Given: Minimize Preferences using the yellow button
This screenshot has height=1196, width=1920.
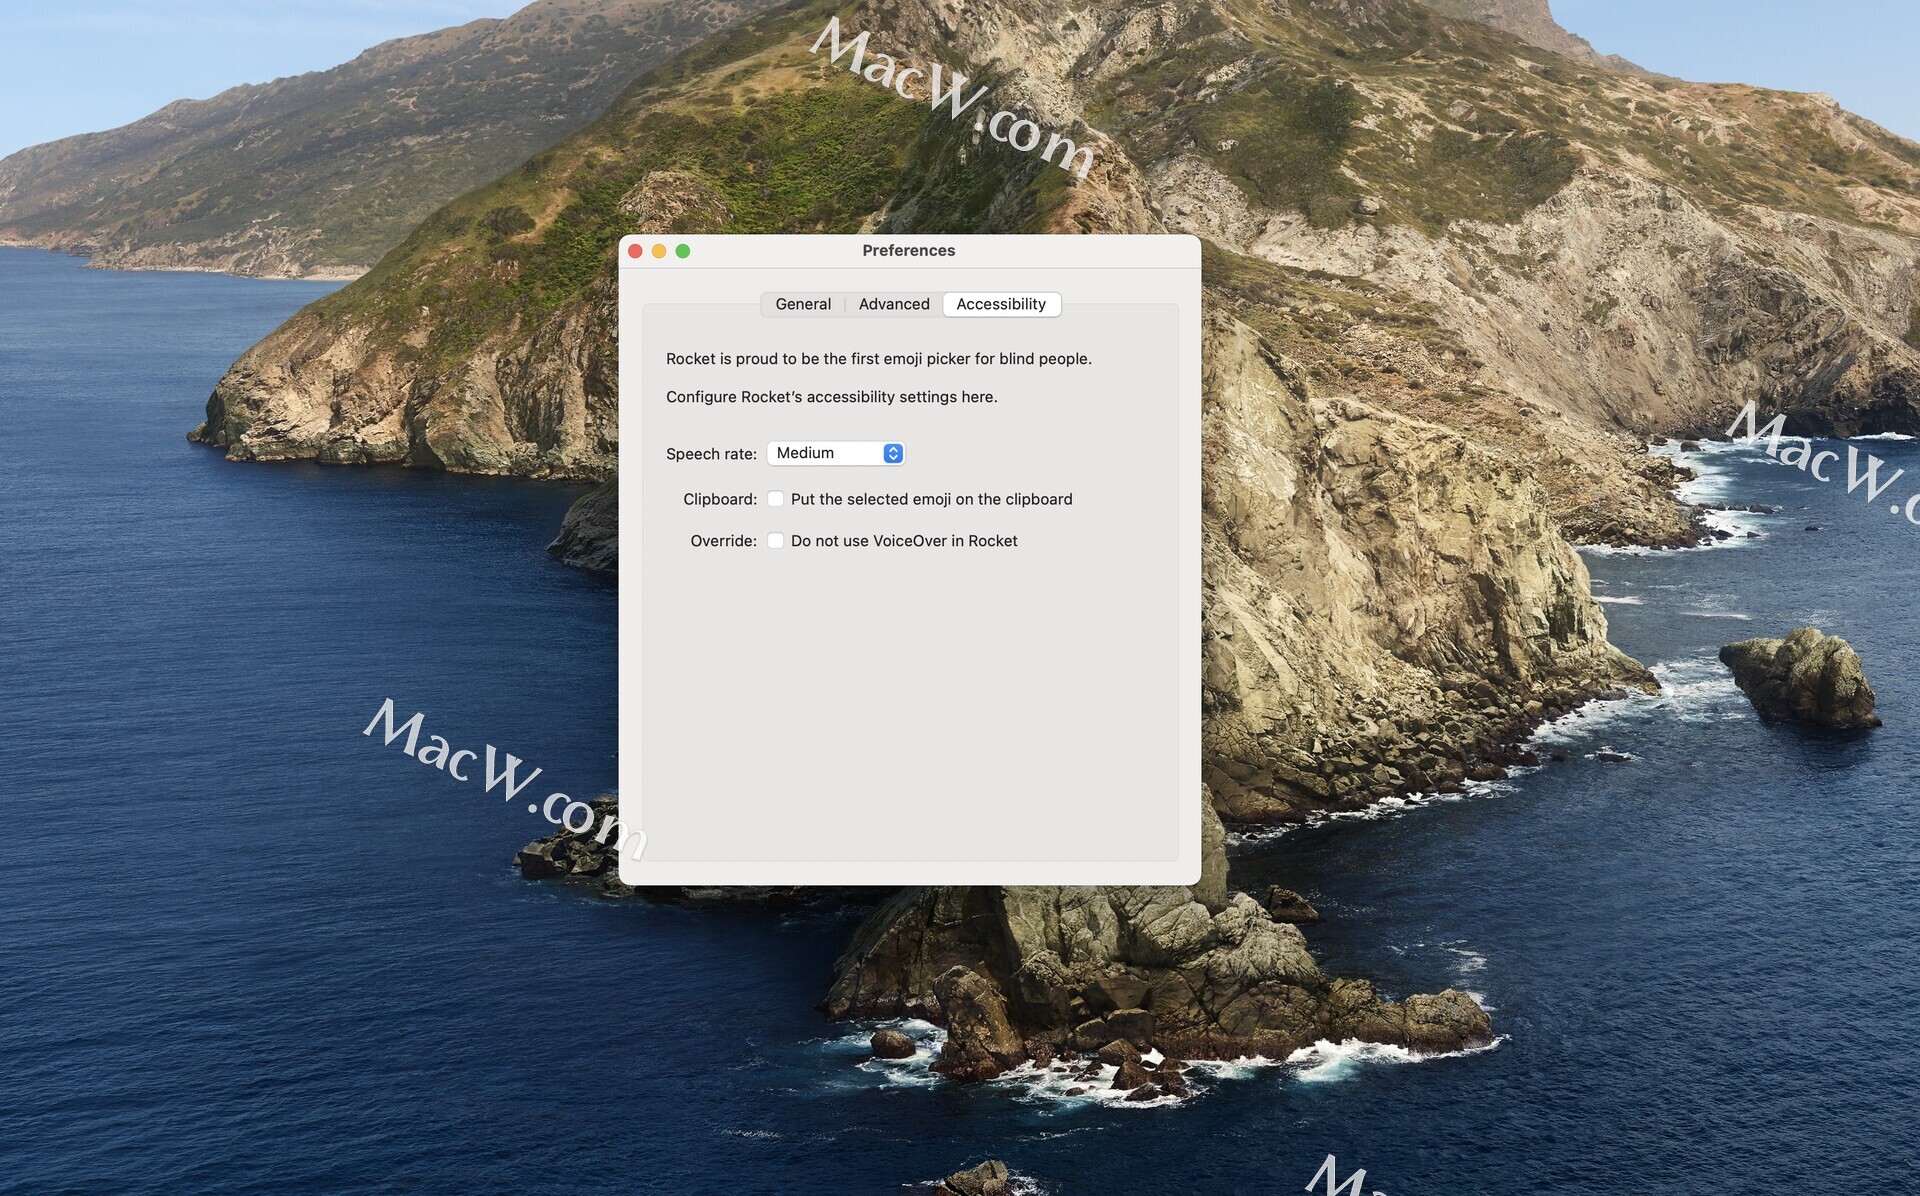Looking at the screenshot, I should click(x=659, y=251).
